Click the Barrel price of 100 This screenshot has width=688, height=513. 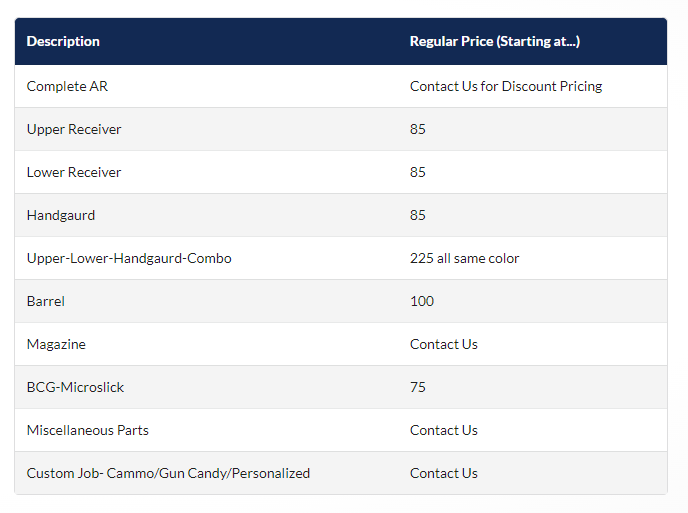click(422, 301)
